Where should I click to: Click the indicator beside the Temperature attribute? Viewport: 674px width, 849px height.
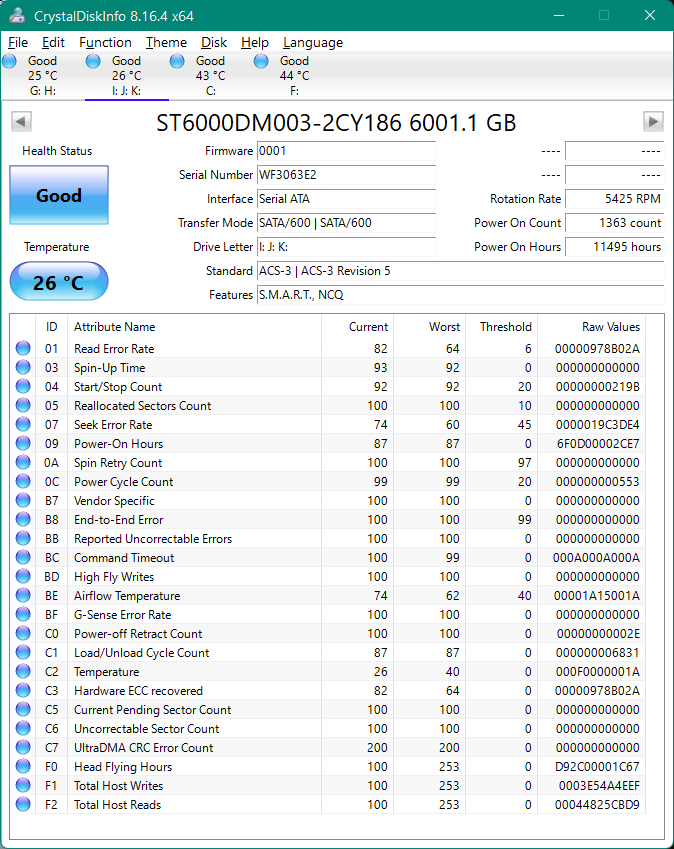(x=23, y=672)
